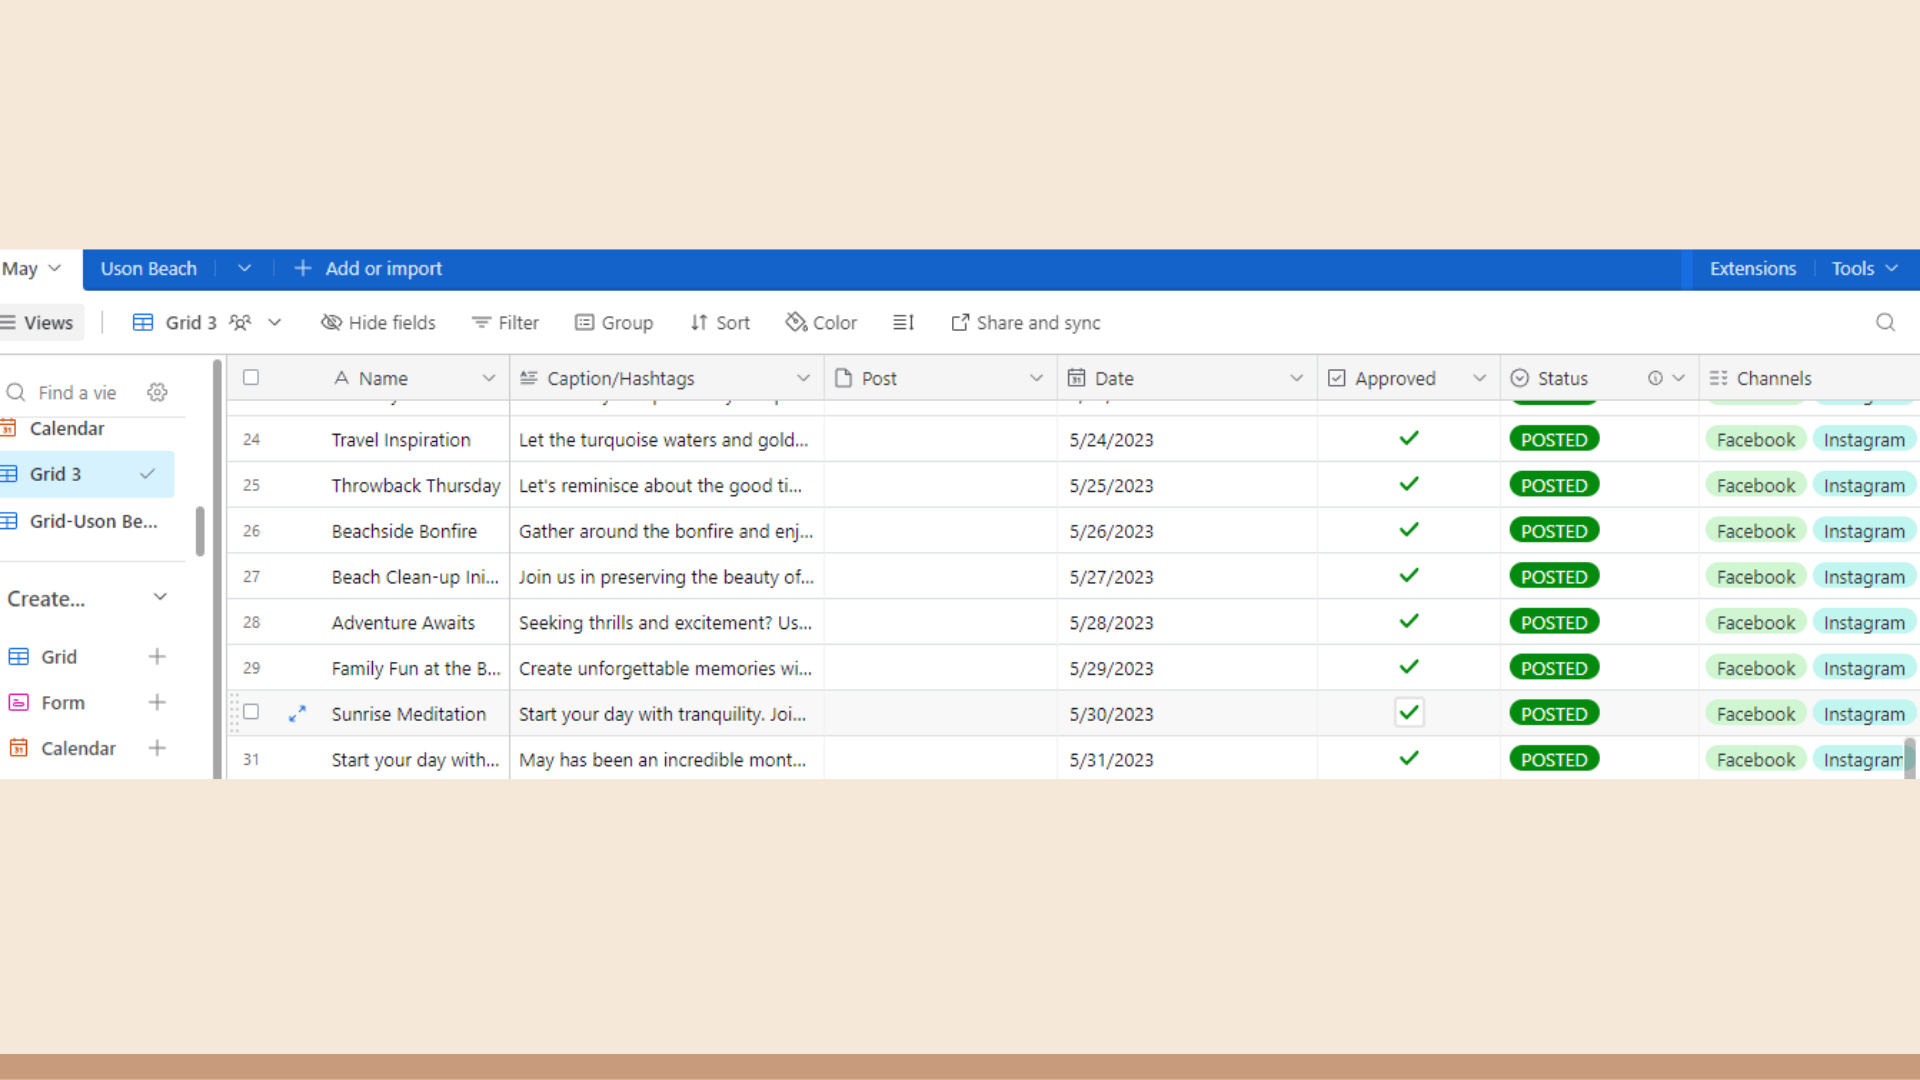
Task: Type in Find a view field
Action: (x=80, y=393)
